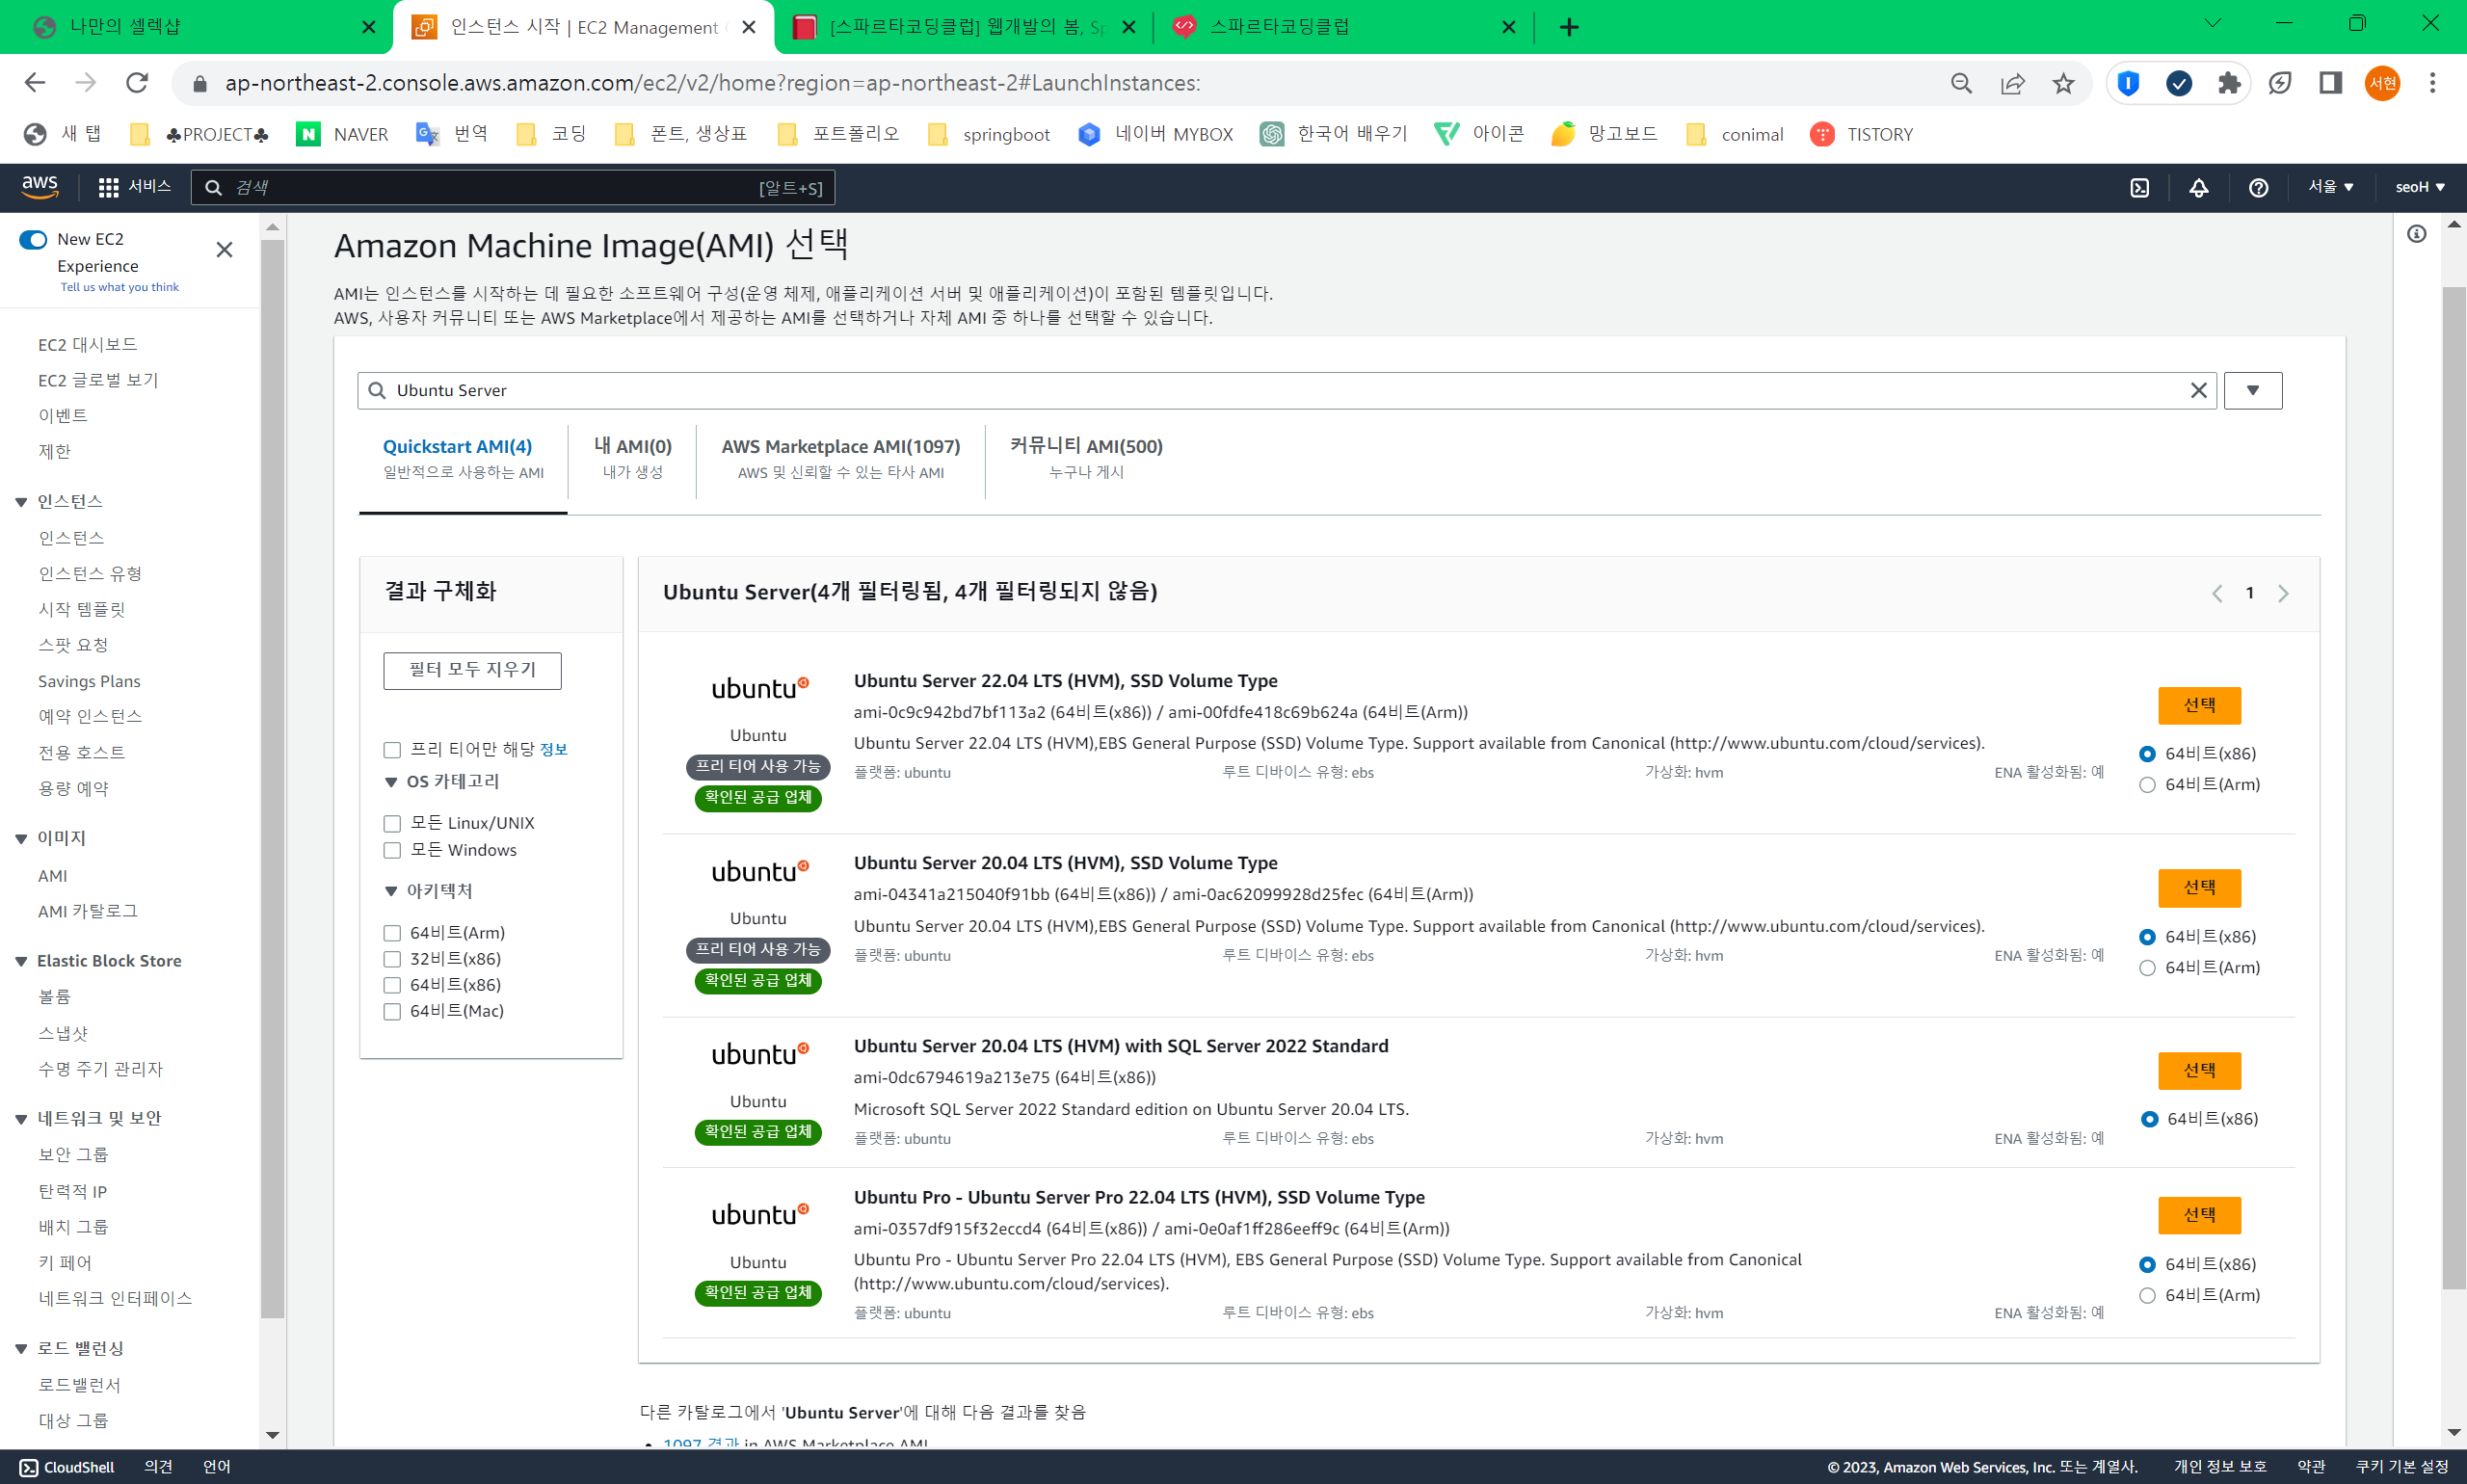Go to previous AMI results page

pyautogui.click(x=2217, y=593)
